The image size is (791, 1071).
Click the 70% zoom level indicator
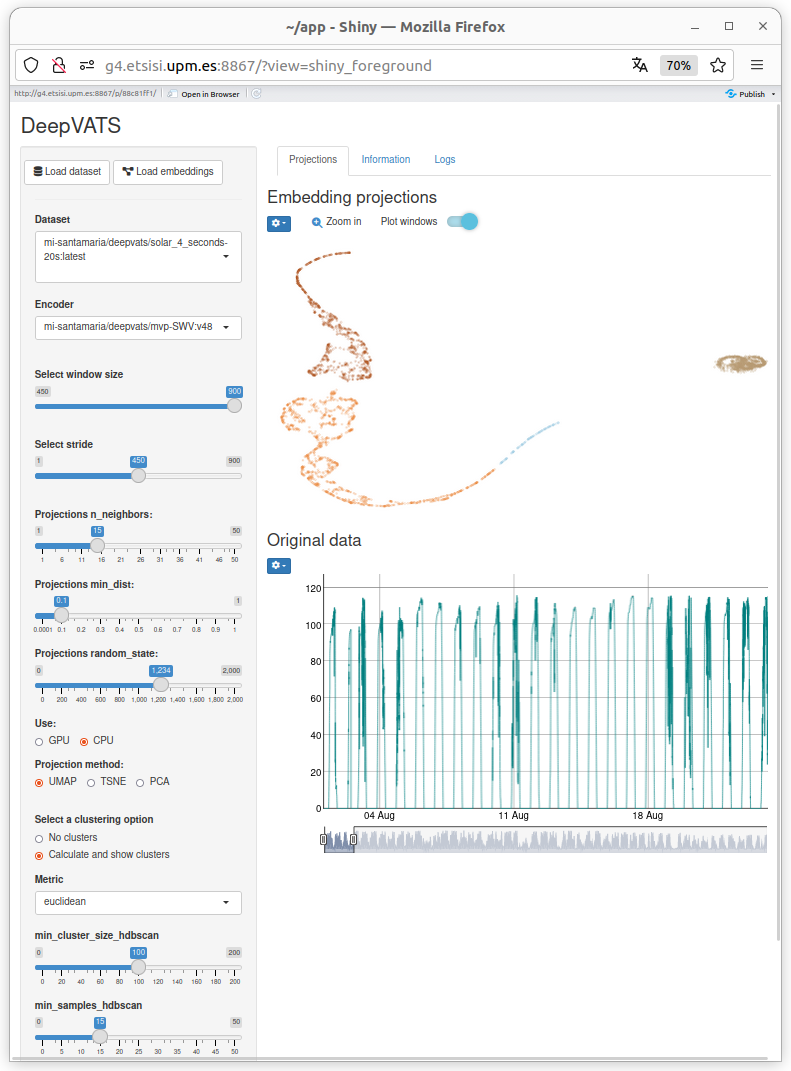click(x=678, y=66)
